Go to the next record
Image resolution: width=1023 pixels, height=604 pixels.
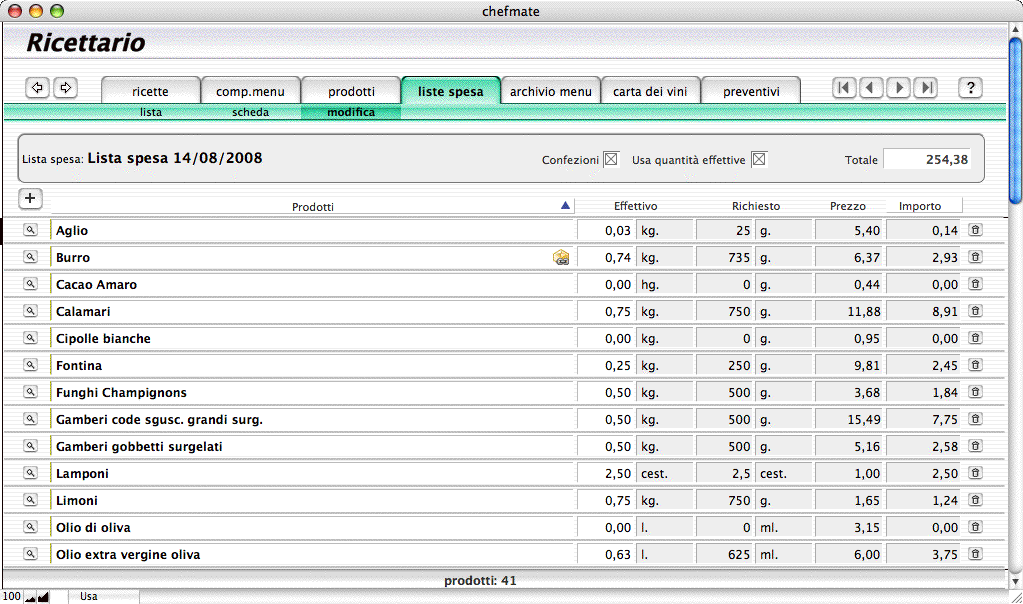point(898,87)
